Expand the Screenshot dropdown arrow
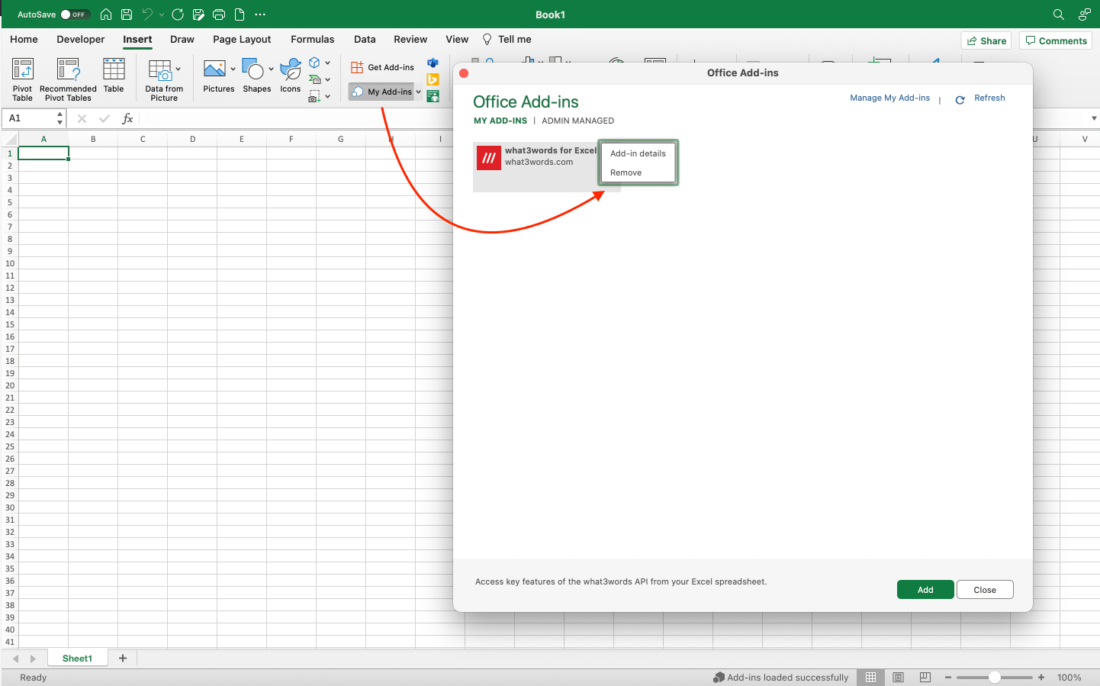1100x686 pixels. click(x=328, y=96)
